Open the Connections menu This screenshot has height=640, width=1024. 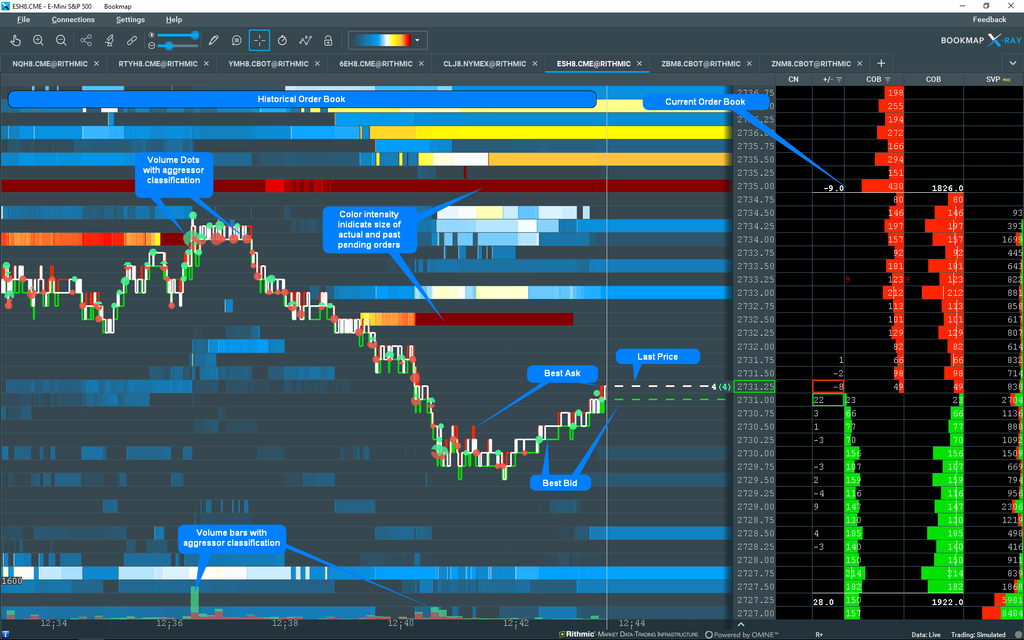(73, 20)
